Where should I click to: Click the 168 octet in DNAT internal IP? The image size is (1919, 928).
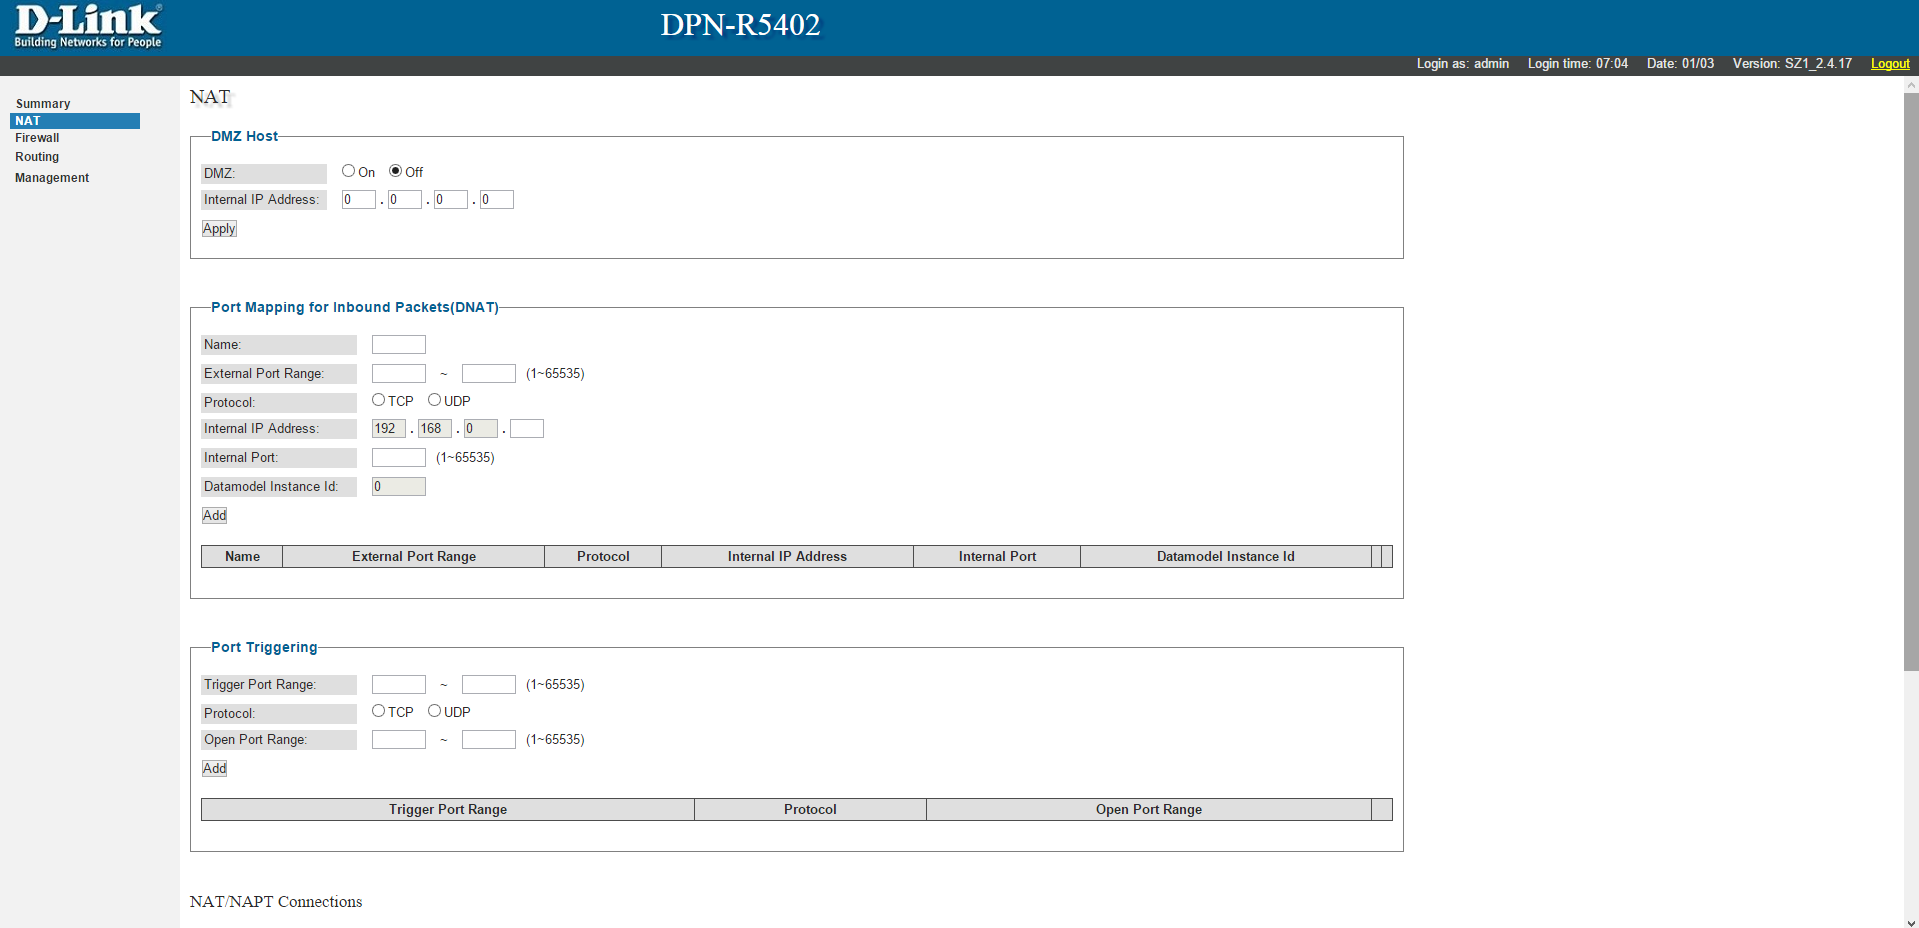tap(434, 429)
